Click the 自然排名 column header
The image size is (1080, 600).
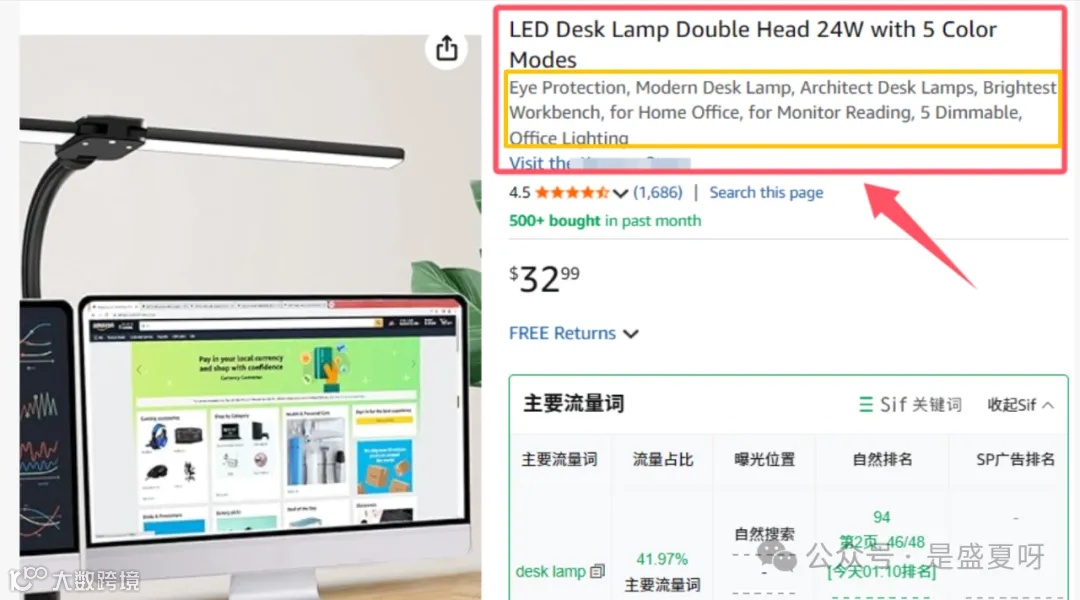point(882,459)
